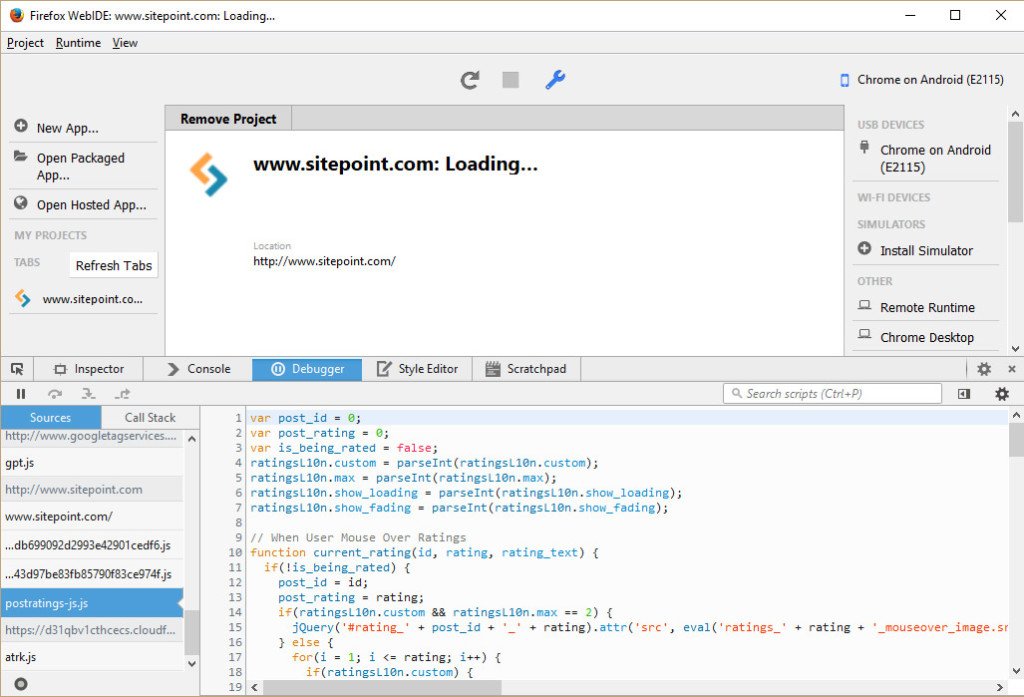
Task: Click Install Simulator link
Action: tap(926, 251)
